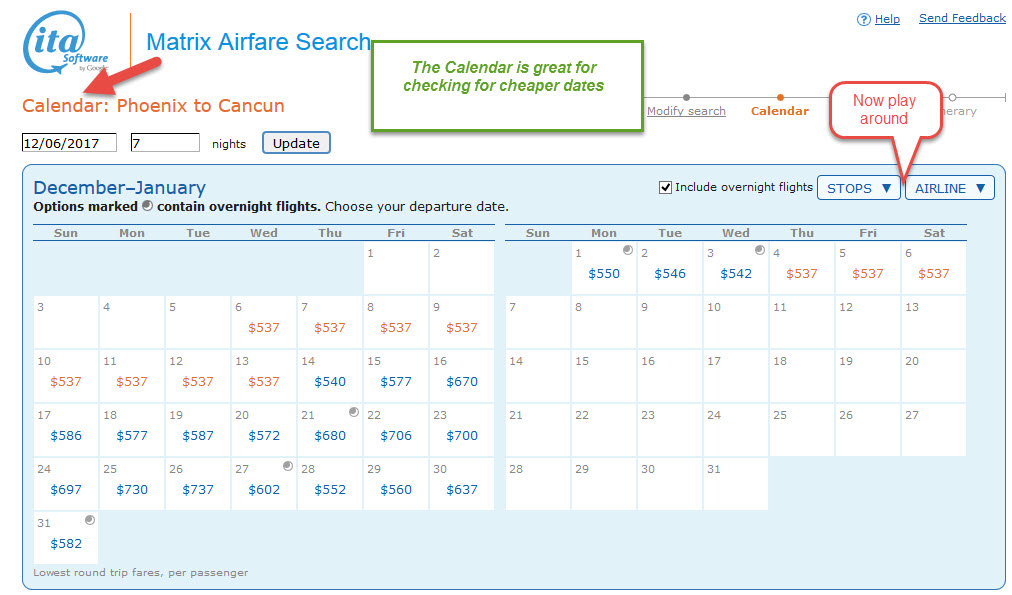This screenshot has width=1012, height=595.
Task: Click the overnight flight icon beside December 3
Action: coord(760,248)
